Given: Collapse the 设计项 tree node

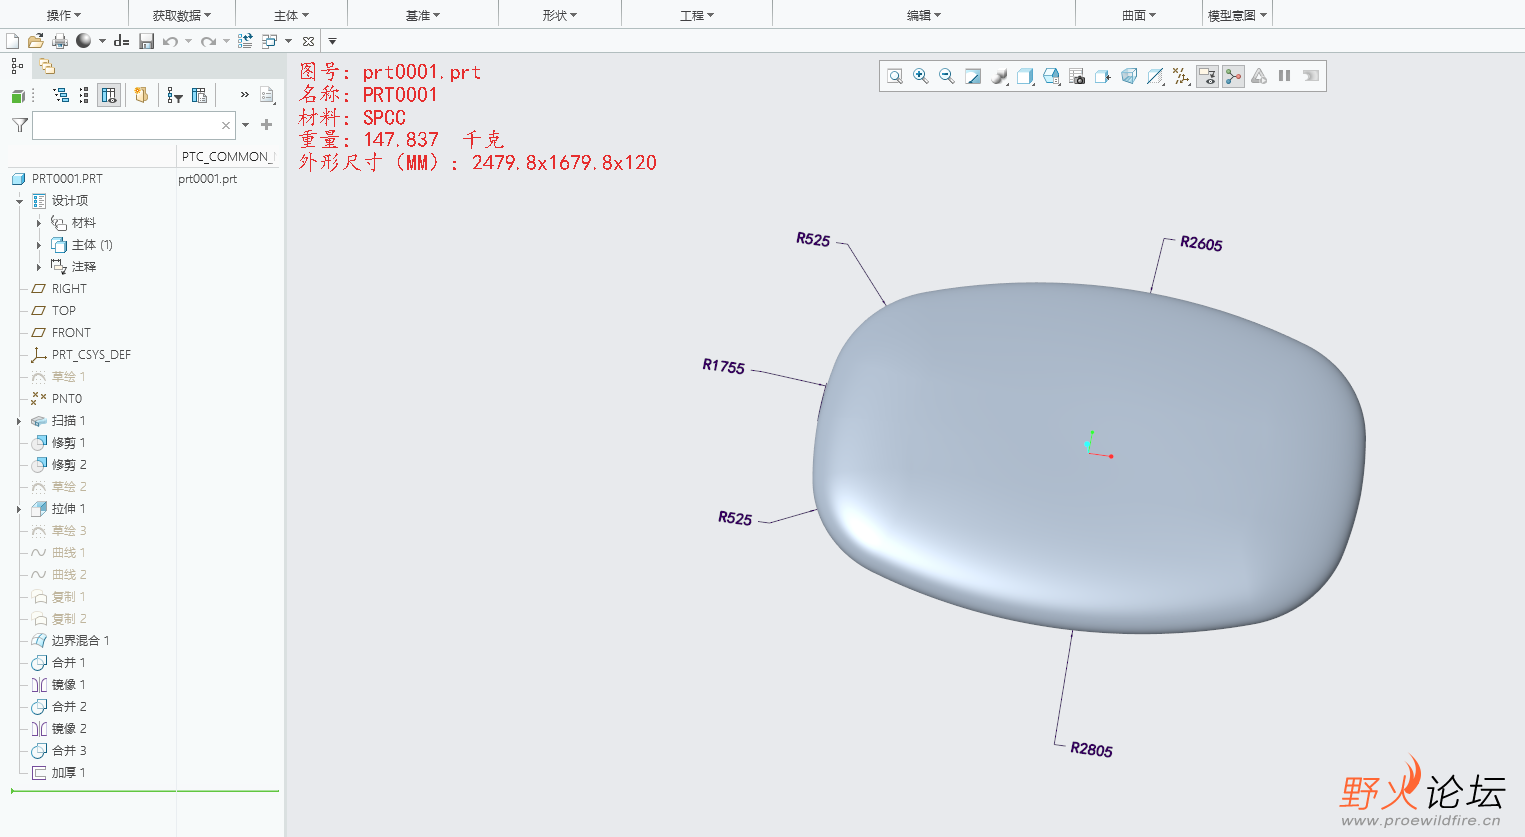Looking at the screenshot, I should click(x=19, y=201).
